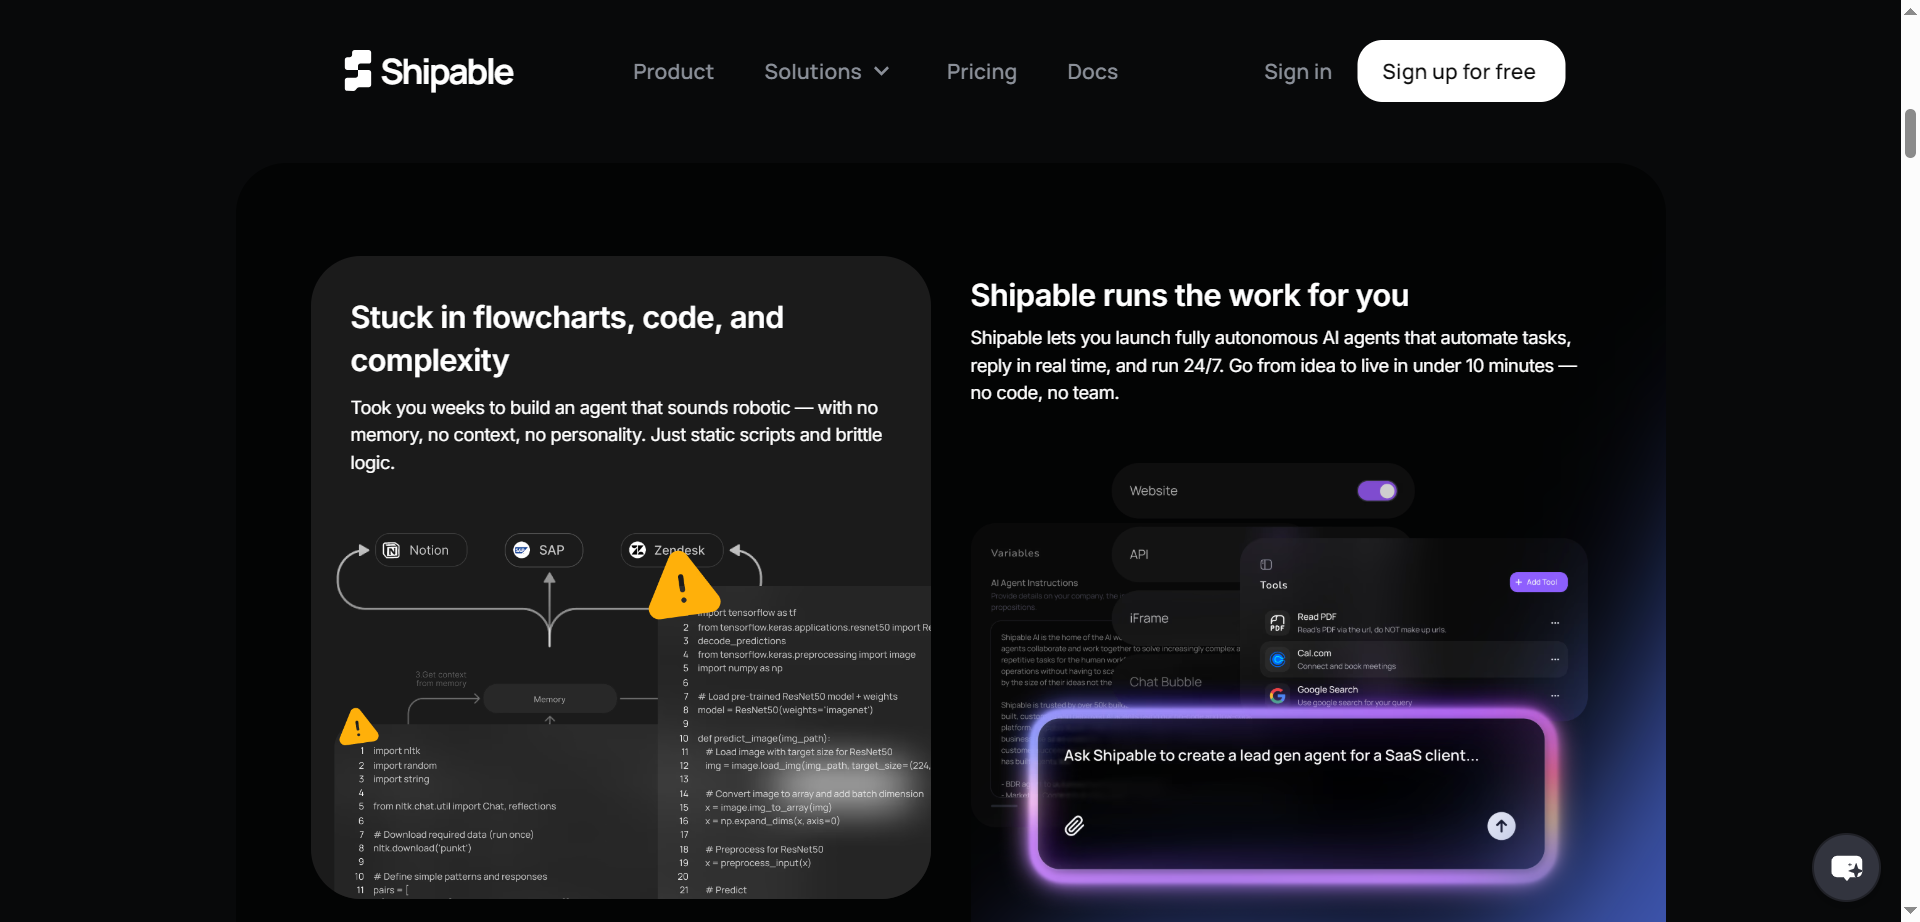Screen dimensions: 1920x922
Task: Click the Website label text
Action: [x=1153, y=491]
